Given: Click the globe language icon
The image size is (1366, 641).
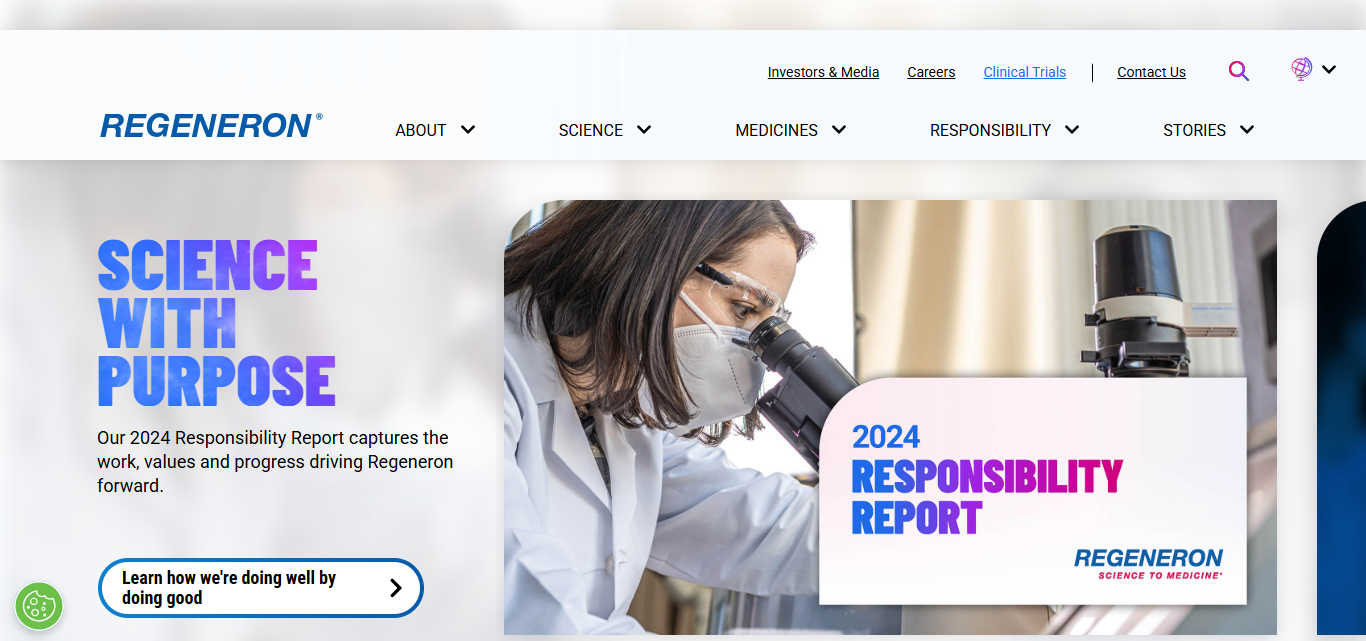Looking at the screenshot, I should [x=1301, y=69].
